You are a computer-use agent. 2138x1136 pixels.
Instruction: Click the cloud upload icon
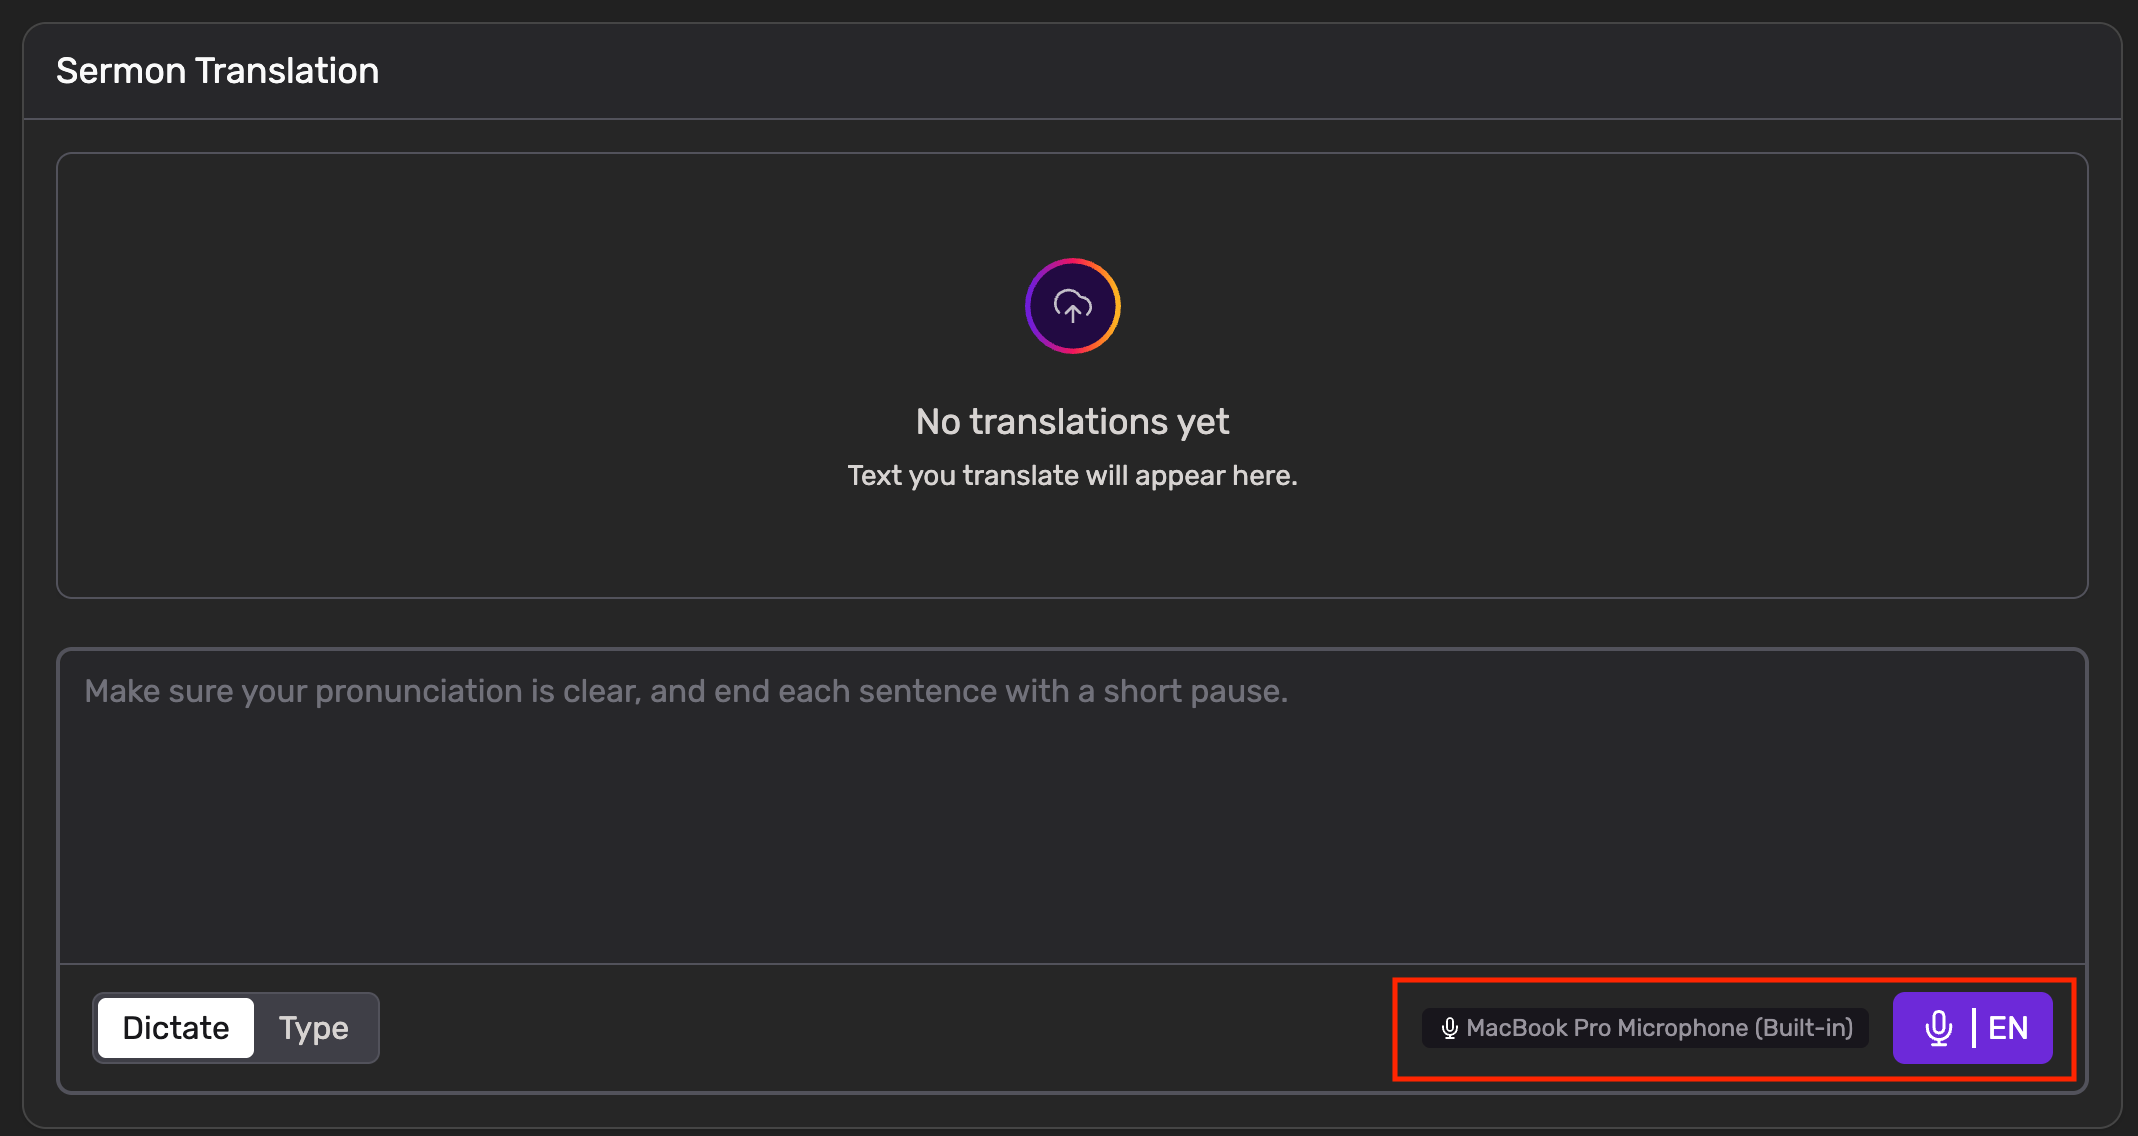[x=1072, y=306]
